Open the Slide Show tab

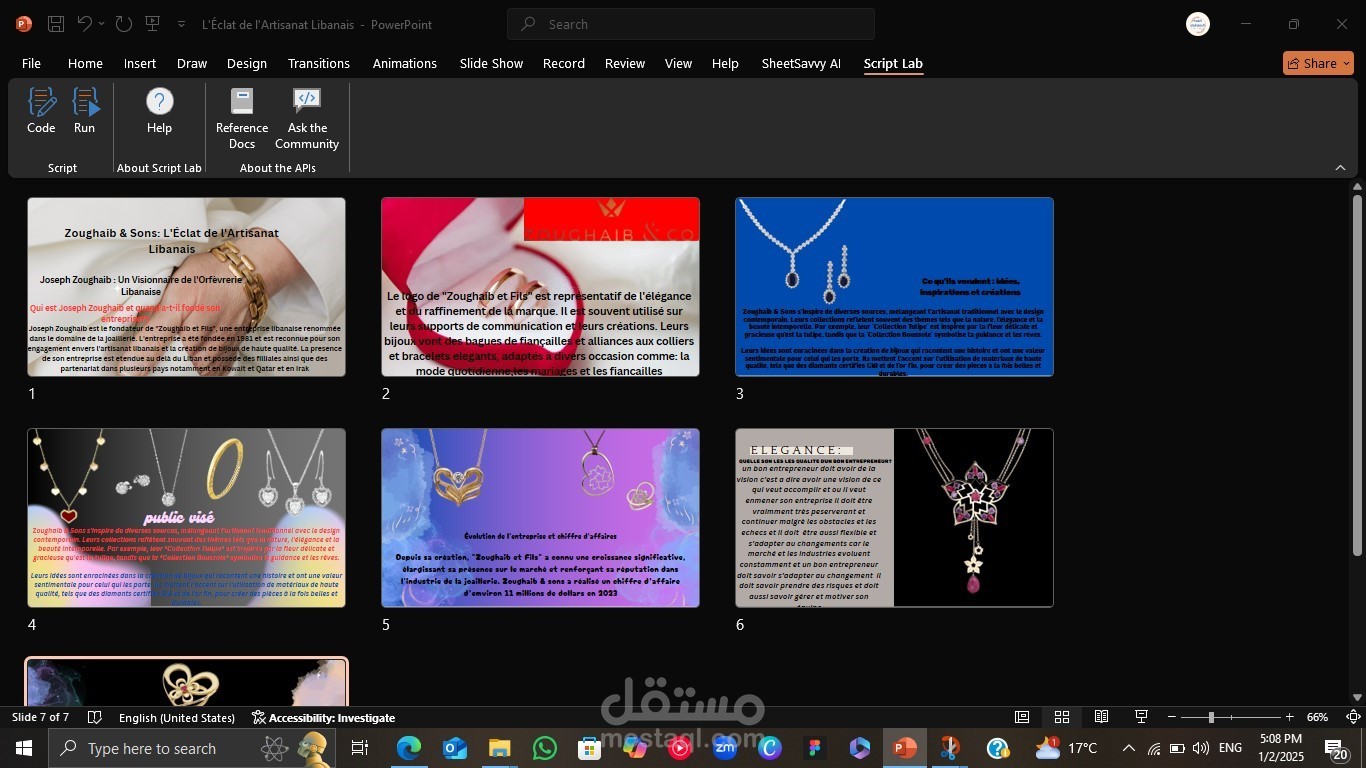[x=491, y=63]
